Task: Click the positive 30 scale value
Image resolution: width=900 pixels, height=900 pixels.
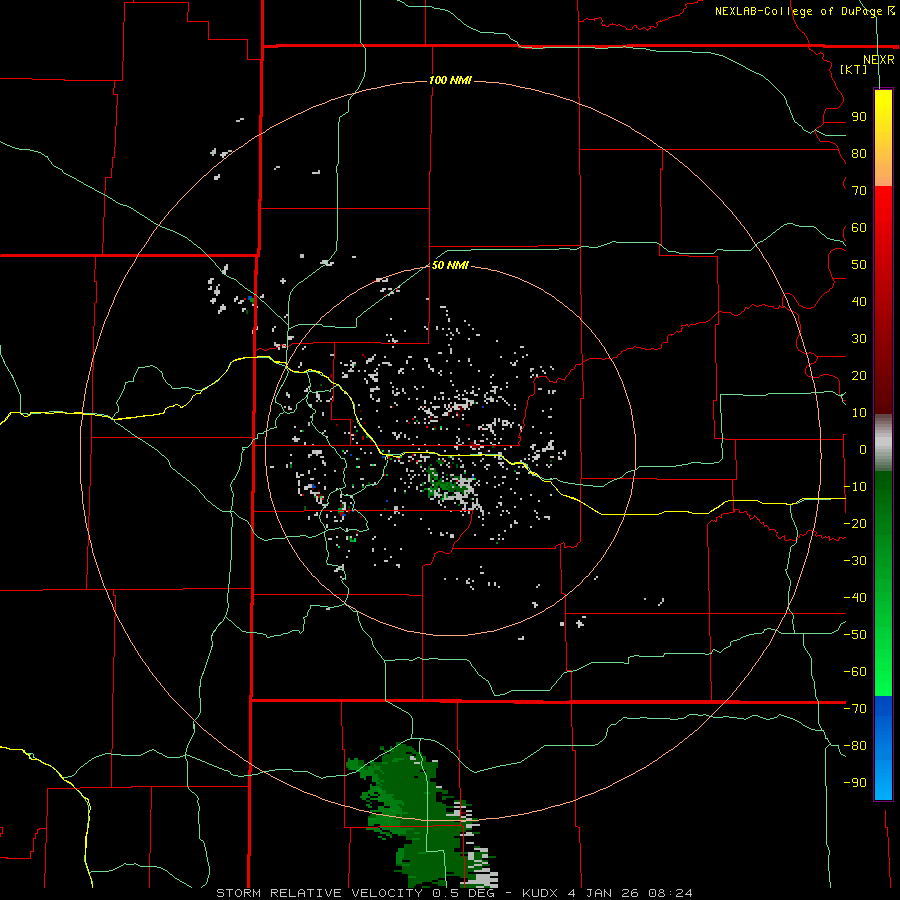Action: [859, 339]
